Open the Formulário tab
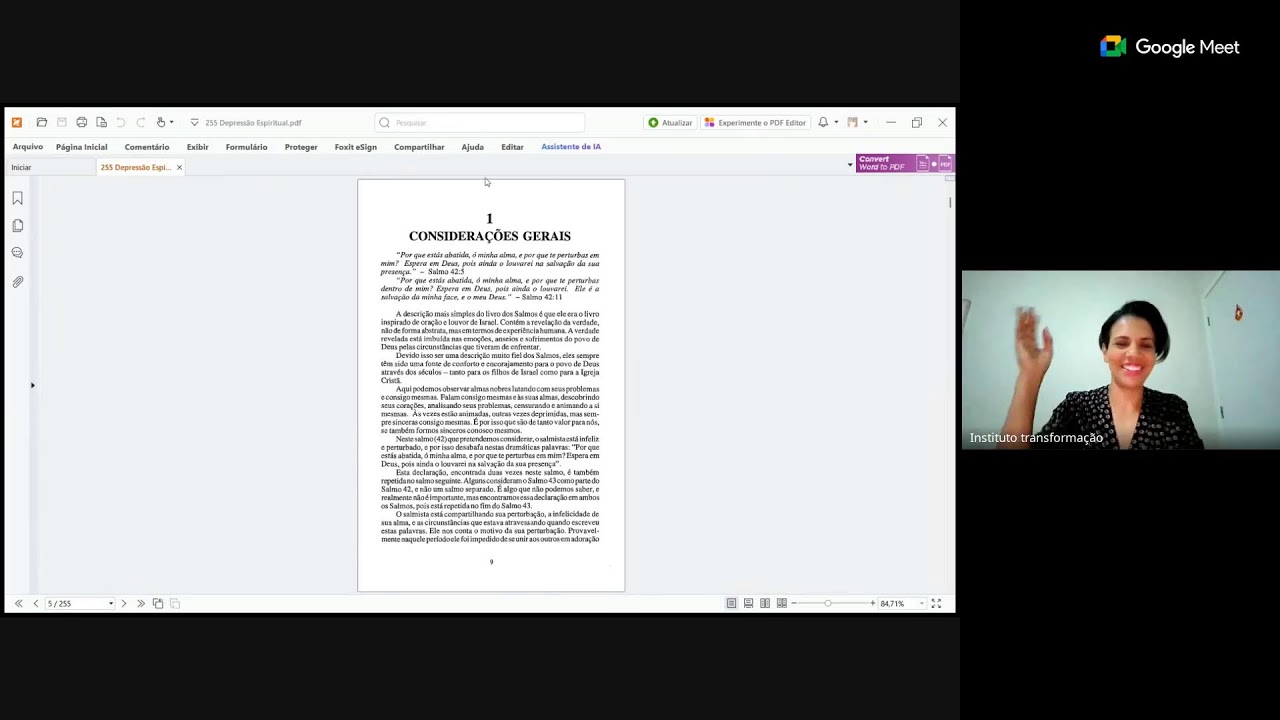 point(246,147)
